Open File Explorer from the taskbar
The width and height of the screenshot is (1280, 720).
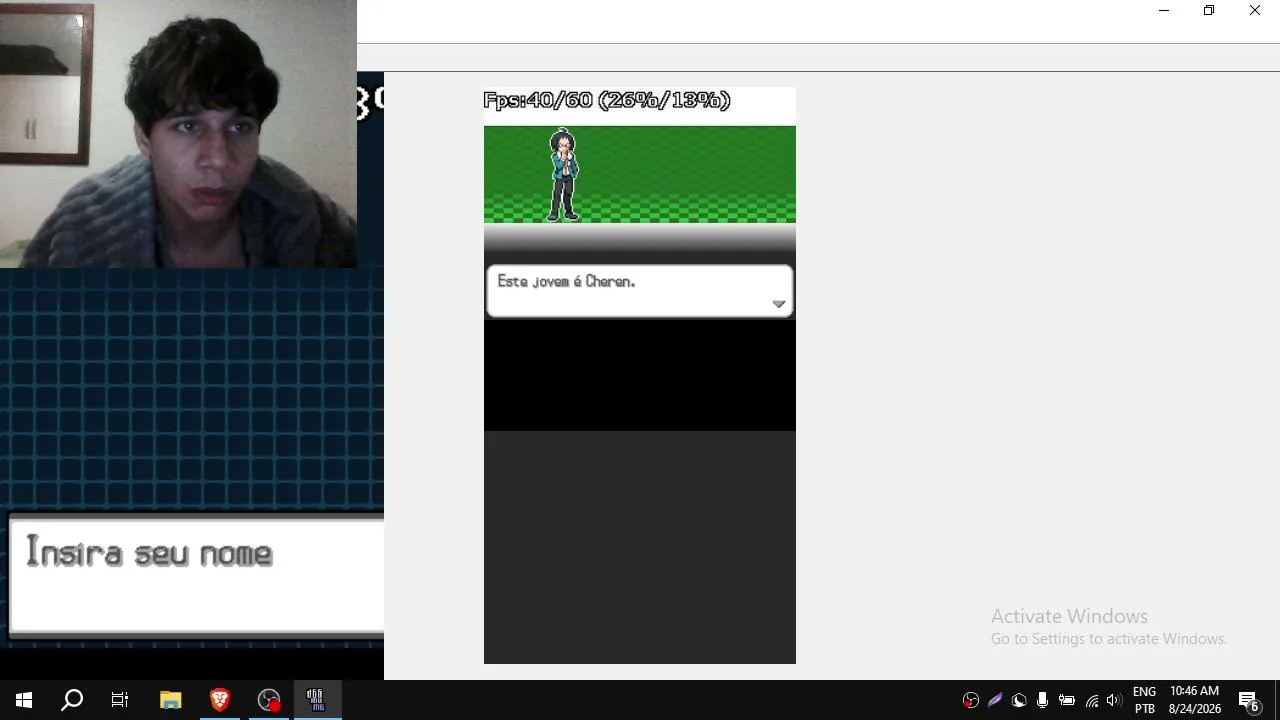171,700
